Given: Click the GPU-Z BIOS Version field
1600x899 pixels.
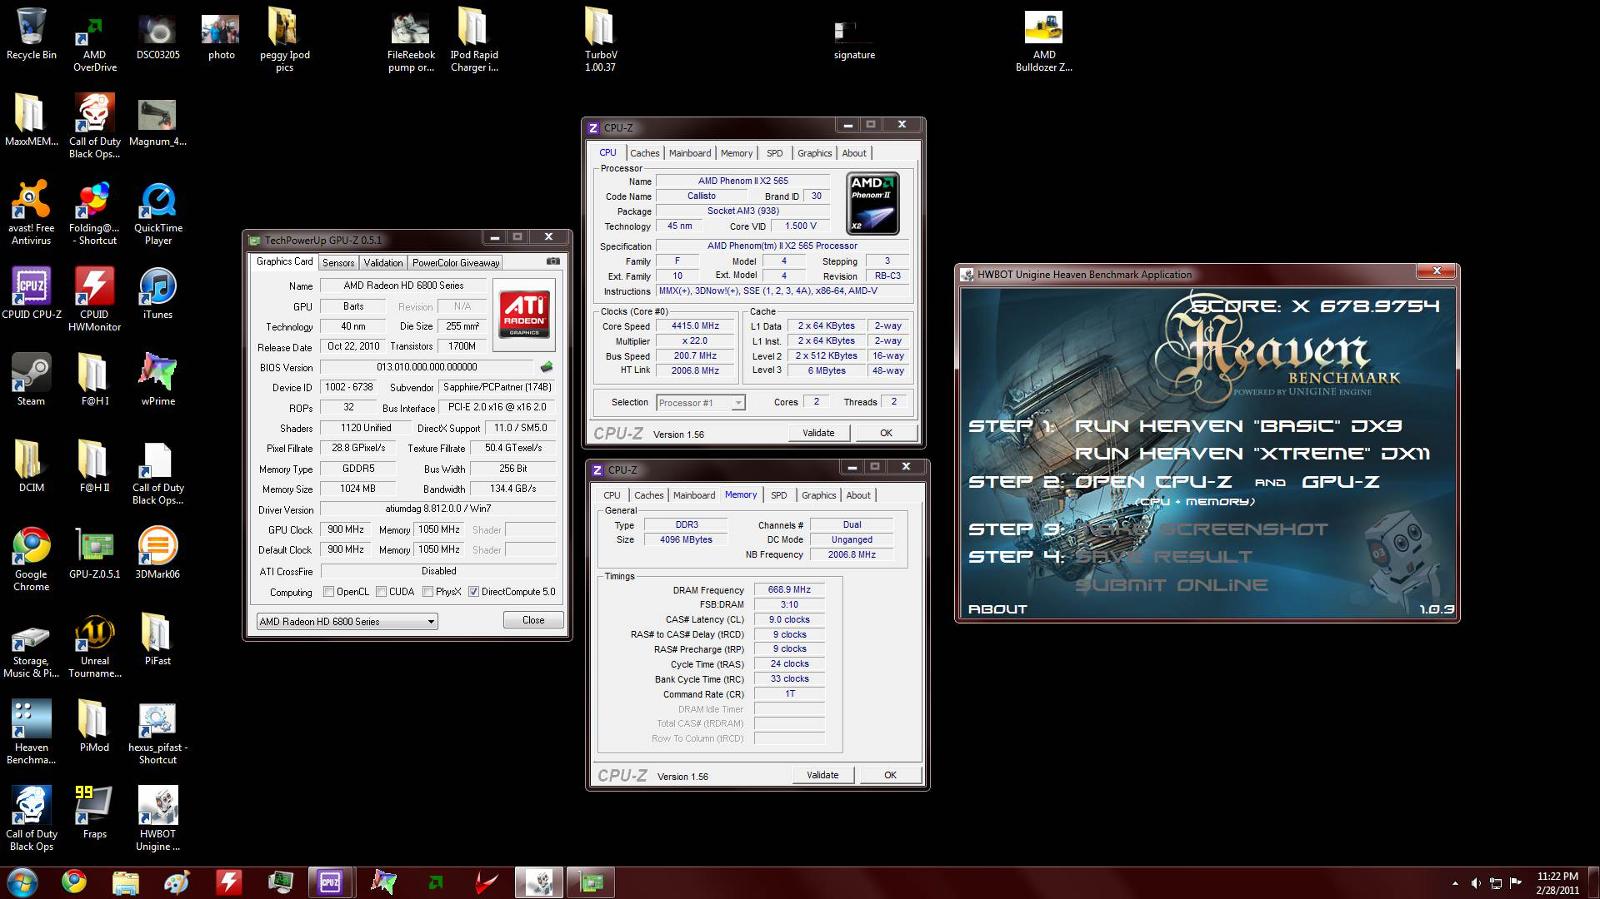Looking at the screenshot, I should (x=427, y=367).
